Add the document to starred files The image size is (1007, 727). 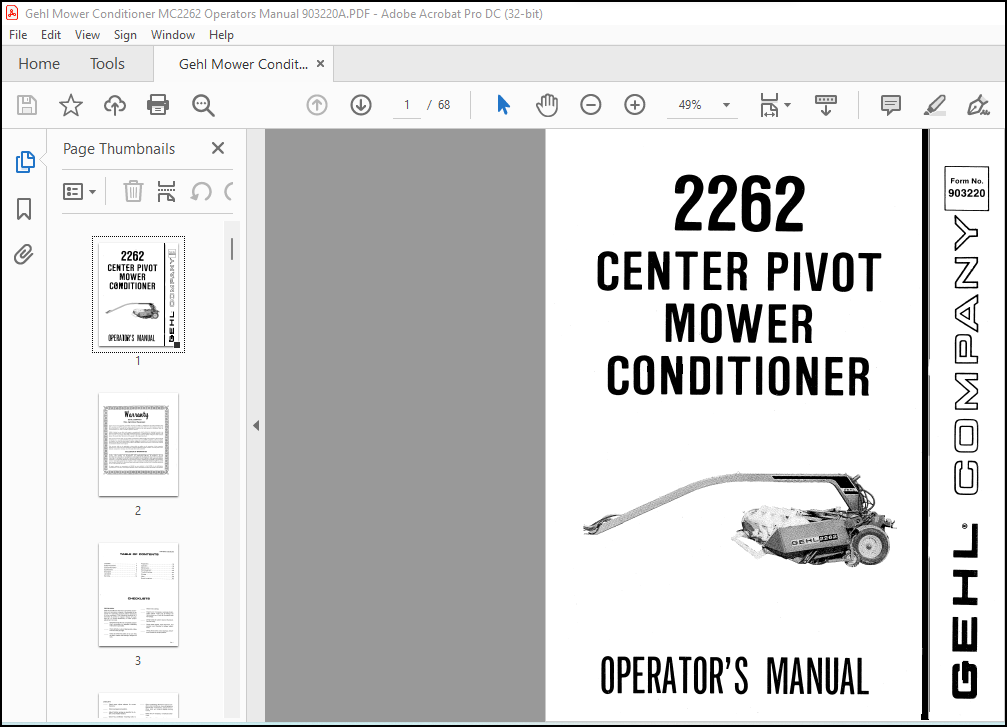click(x=71, y=105)
